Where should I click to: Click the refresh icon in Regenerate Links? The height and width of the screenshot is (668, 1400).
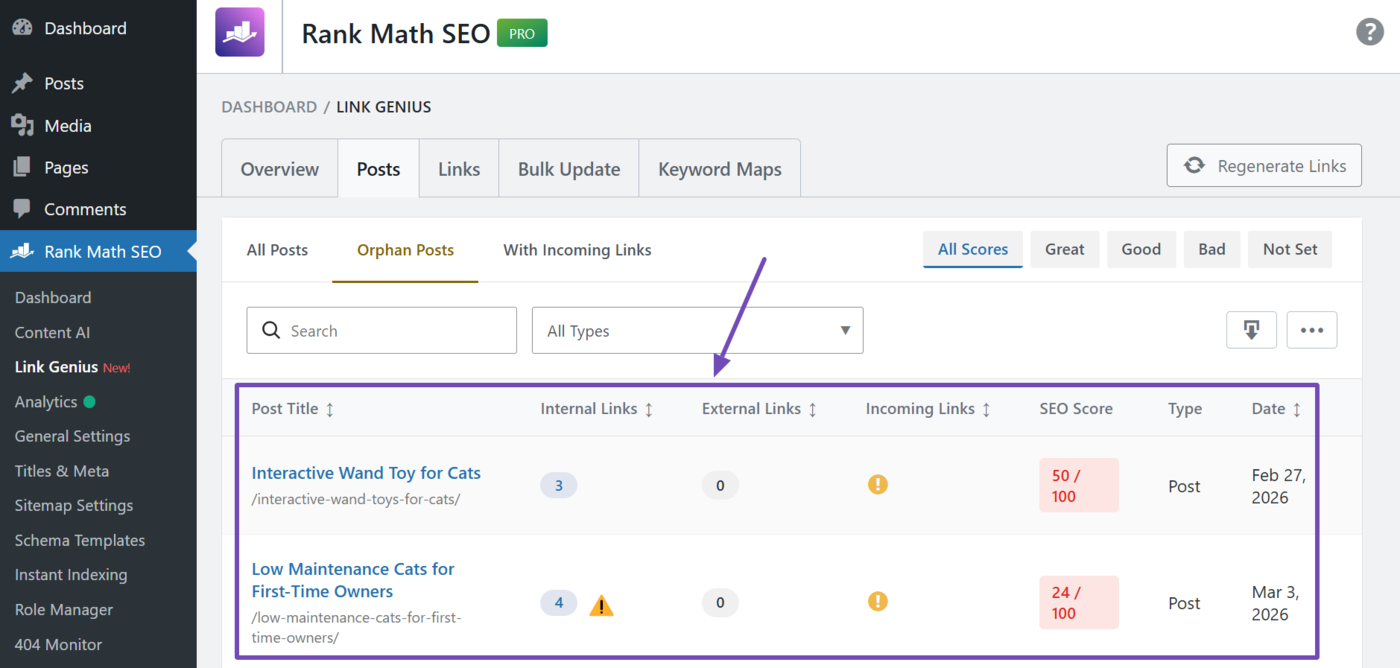point(1194,165)
